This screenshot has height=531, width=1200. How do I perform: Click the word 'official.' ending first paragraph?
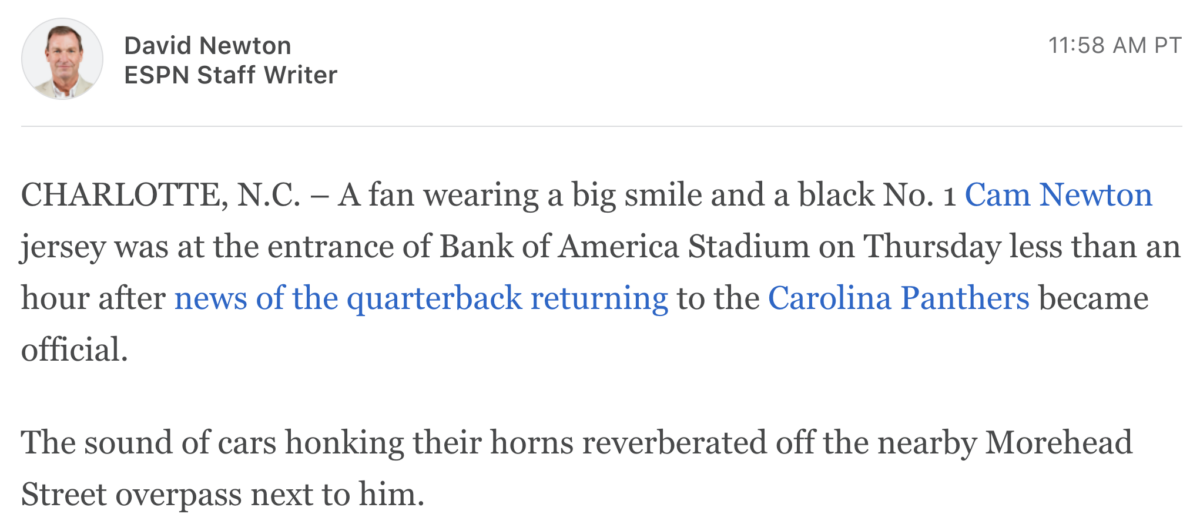point(75,350)
